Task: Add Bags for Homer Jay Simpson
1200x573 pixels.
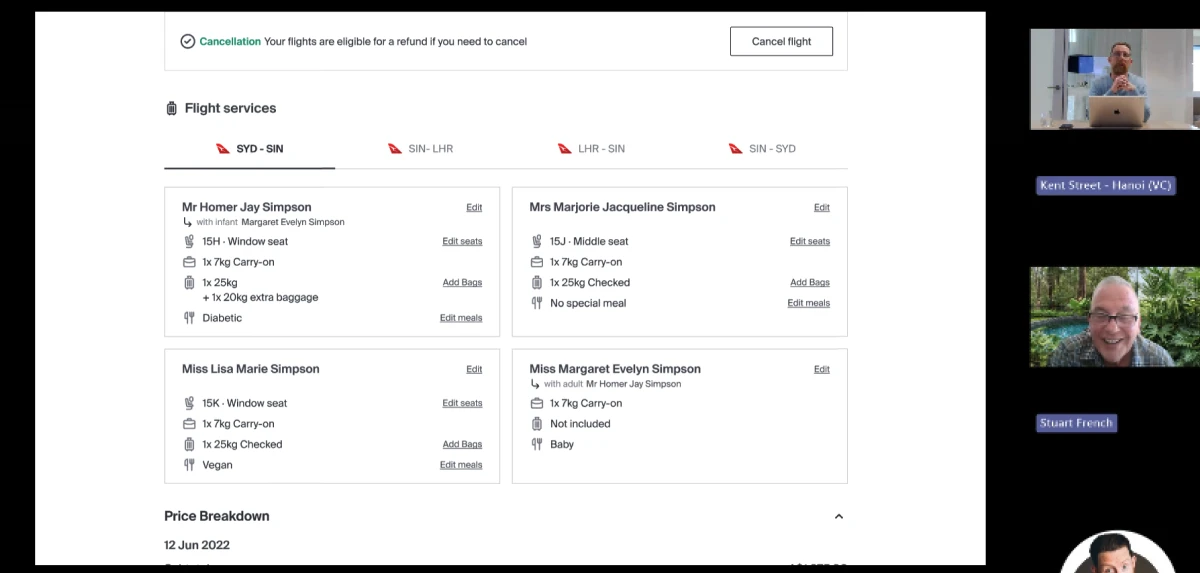Action: tap(462, 282)
